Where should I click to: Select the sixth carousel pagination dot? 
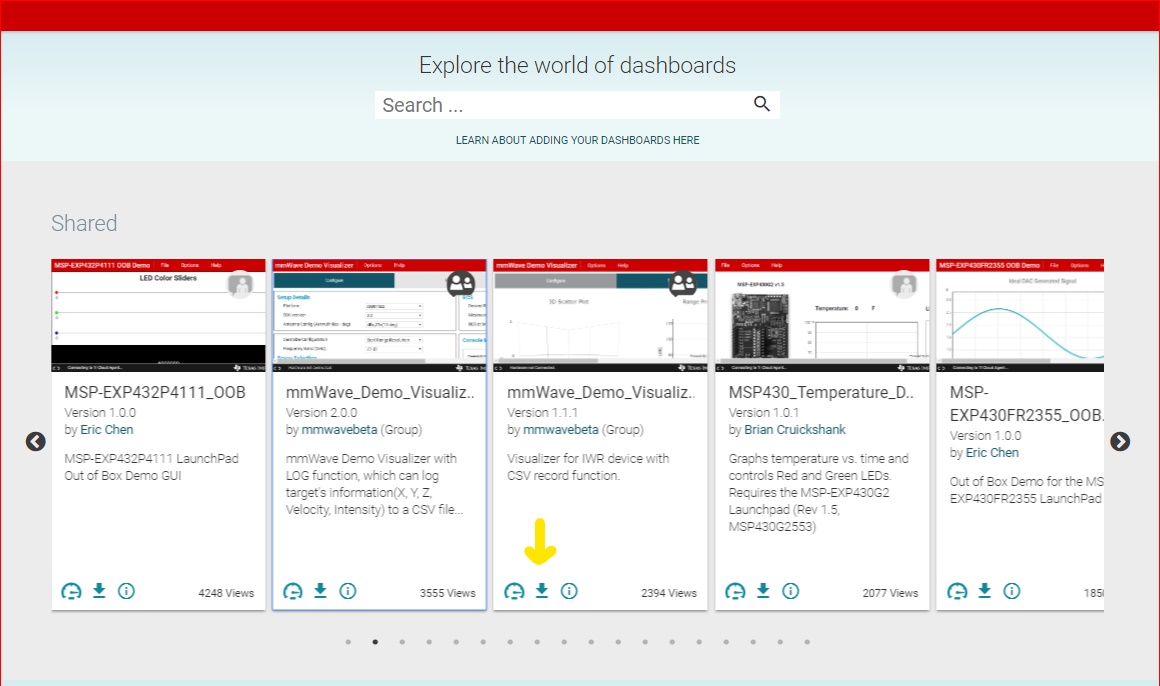pyautogui.click(x=483, y=642)
